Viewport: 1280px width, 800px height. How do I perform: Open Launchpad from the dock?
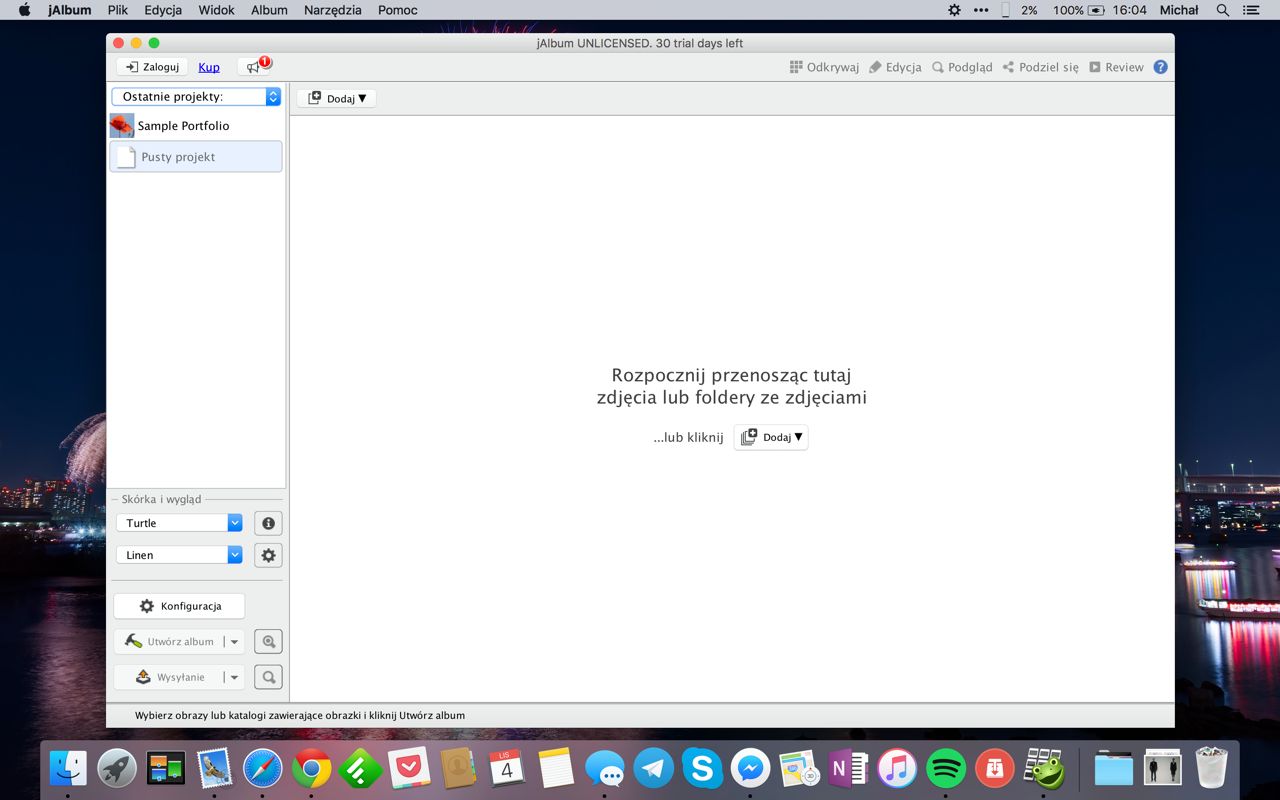117,768
